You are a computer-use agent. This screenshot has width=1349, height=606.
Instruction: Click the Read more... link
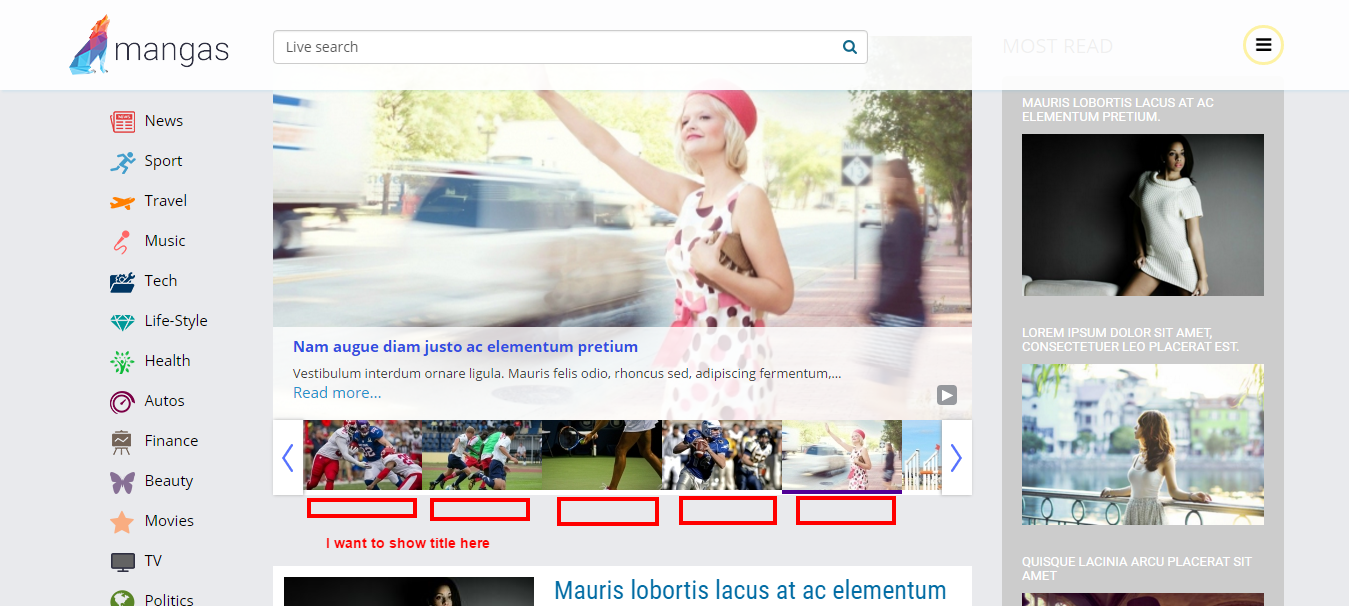click(337, 393)
